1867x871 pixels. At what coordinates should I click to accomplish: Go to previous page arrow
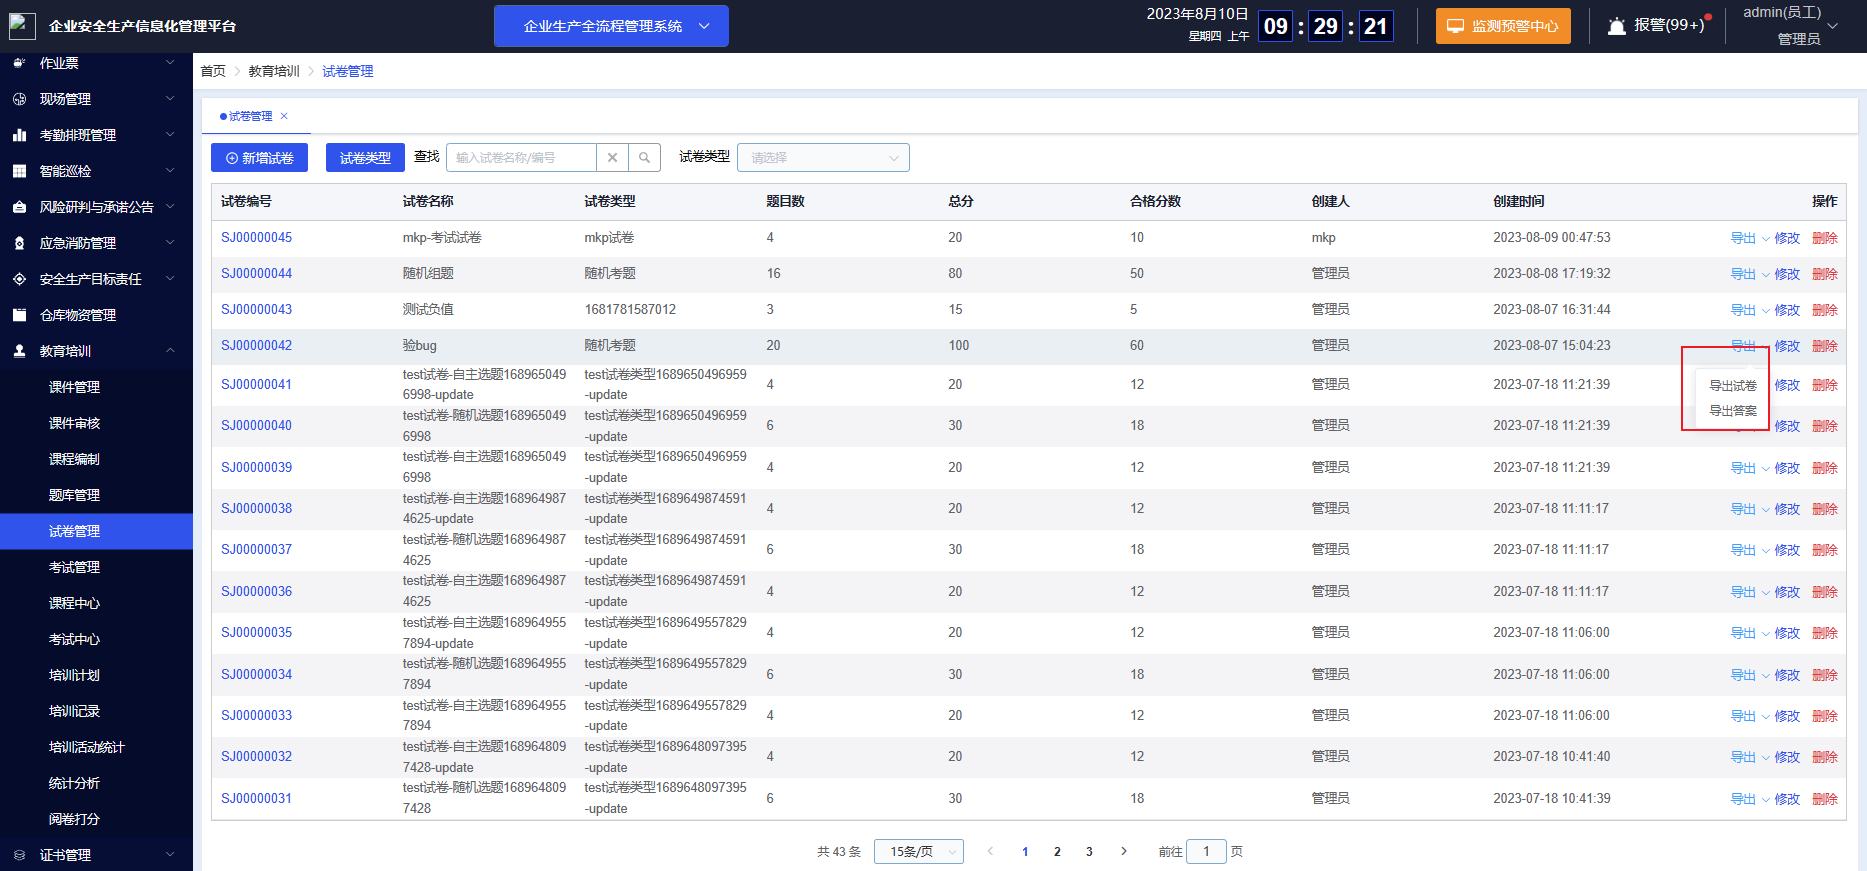coord(990,851)
